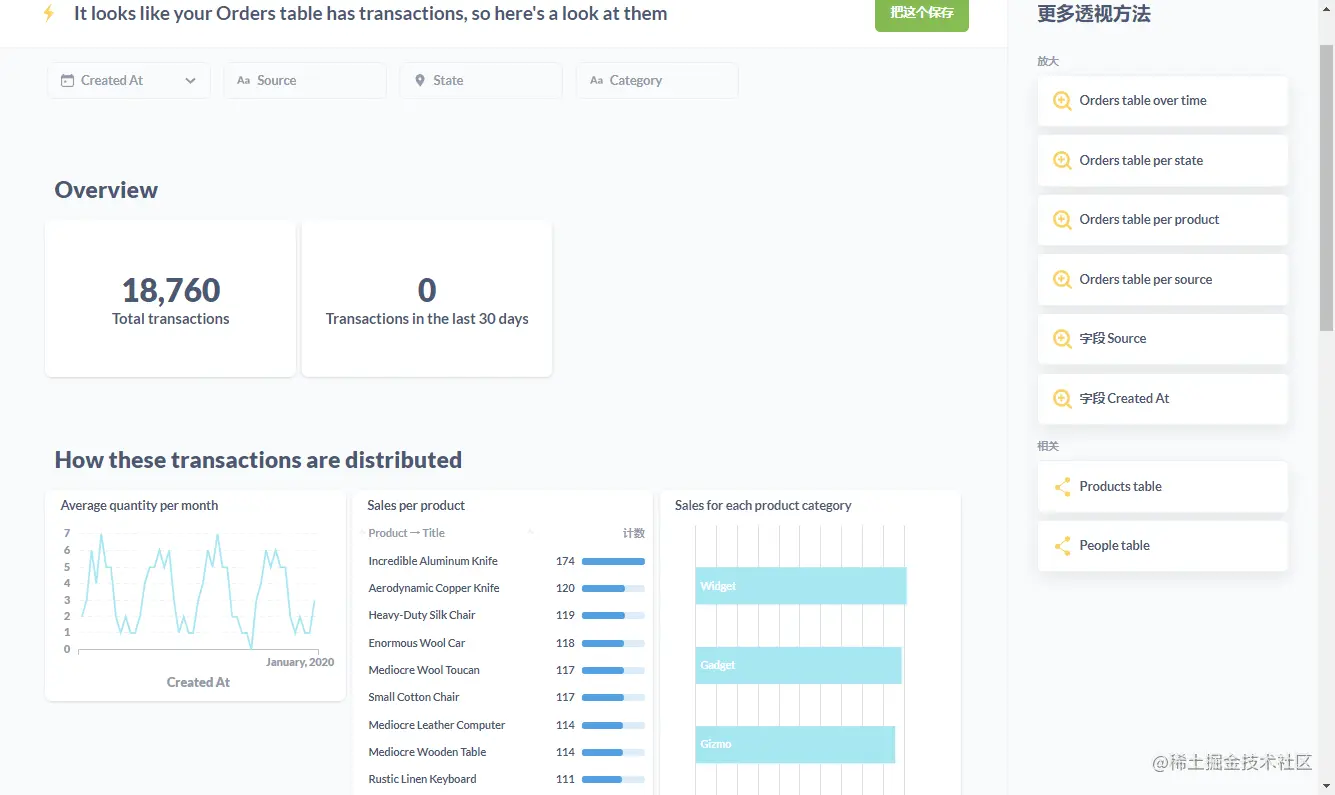Select the Mediocre Leather Computer row
The width and height of the screenshot is (1335, 795).
[x=506, y=725]
